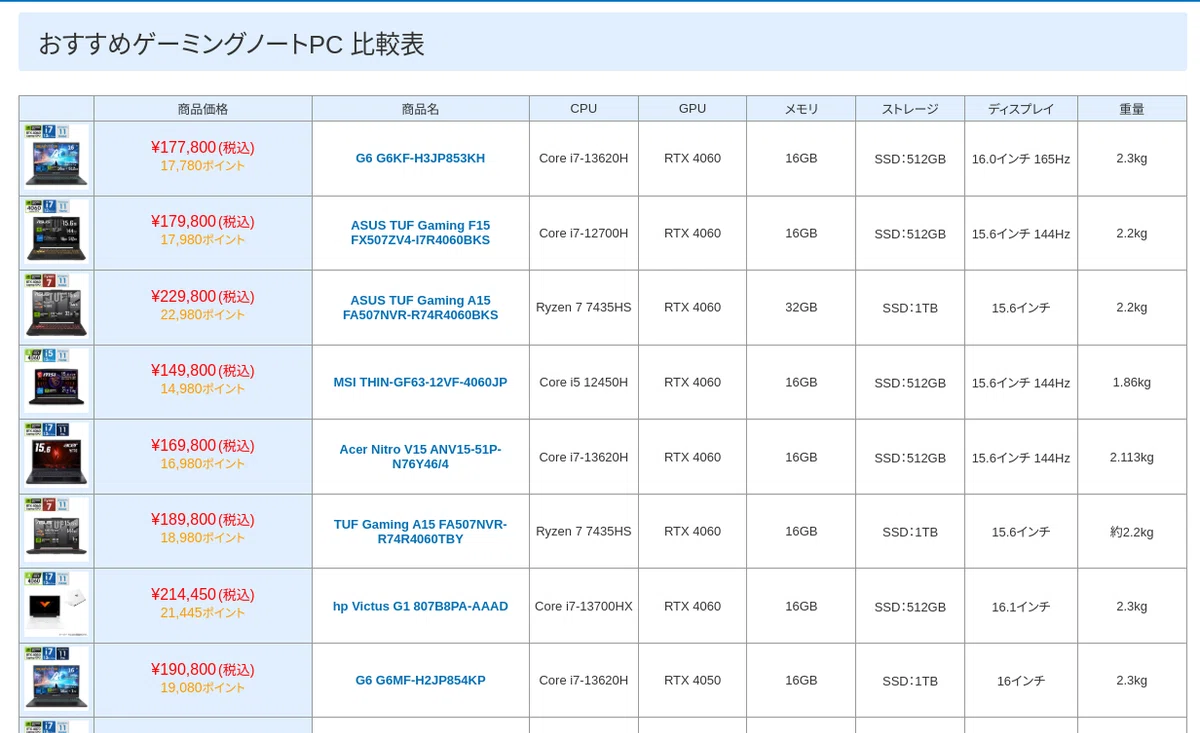Open the G6 G6MF-H2JP854KP product link
The height and width of the screenshot is (733, 1200).
click(420, 680)
